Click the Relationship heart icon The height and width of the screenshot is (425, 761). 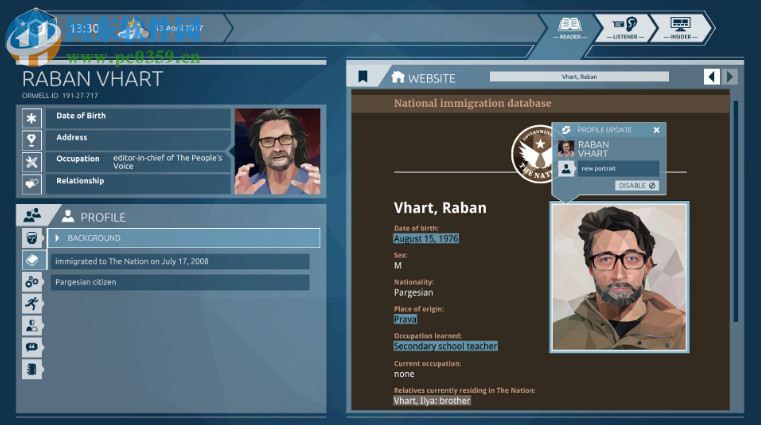point(32,183)
